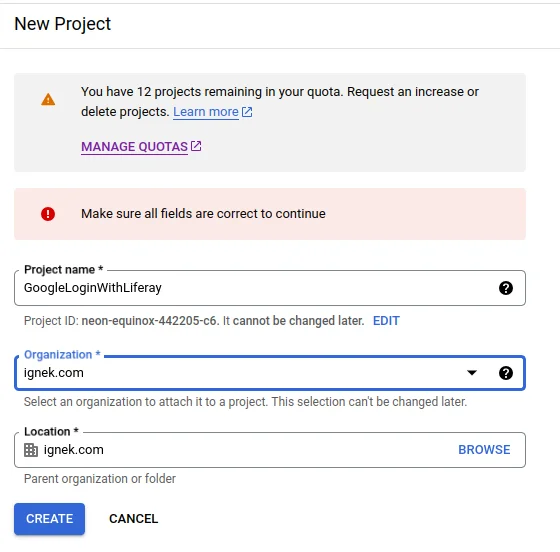This screenshot has height=552, width=560.
Task: Click the CANCEL button
Action: [x=133, y=519]
